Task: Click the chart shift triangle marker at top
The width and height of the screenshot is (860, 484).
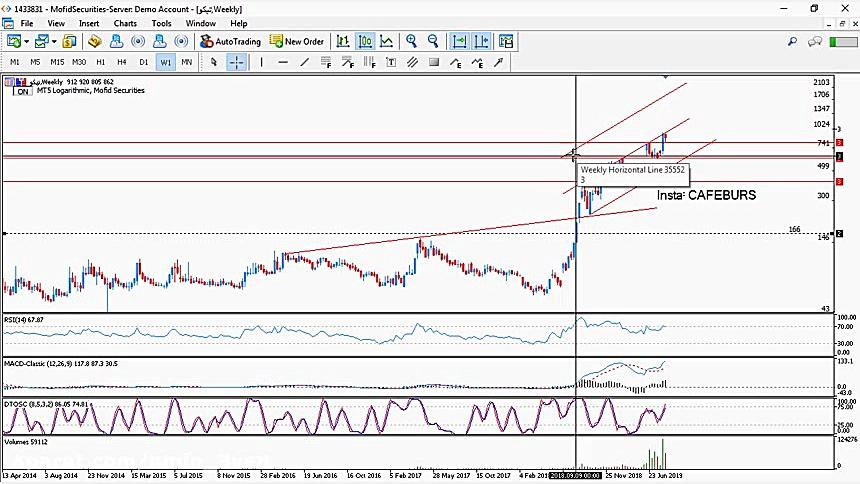Action: coord(665,77)
